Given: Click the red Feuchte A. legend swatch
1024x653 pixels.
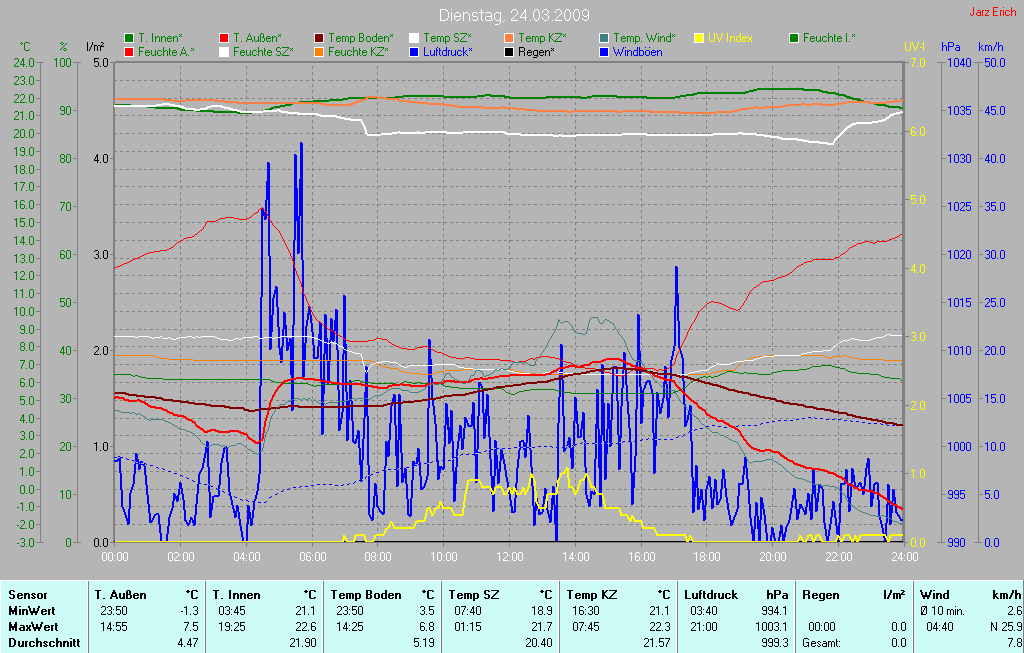Looking at the screenshot, I should pyautogui.click(x=129, y=52).
